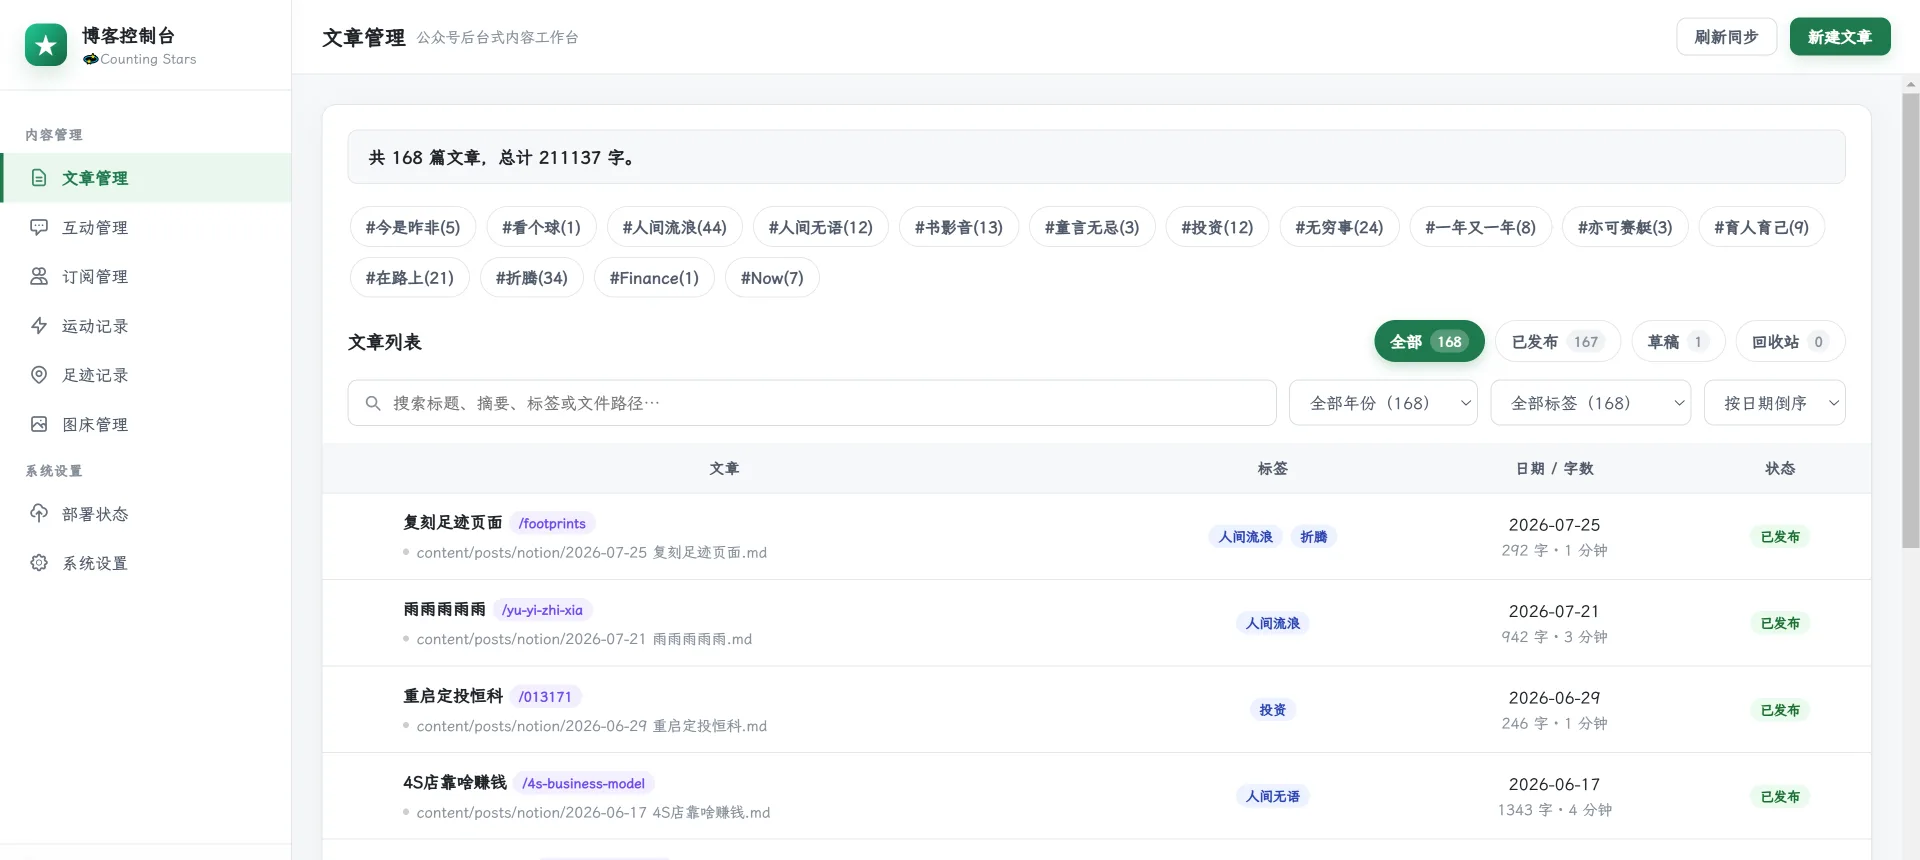Click the 日期 / 字数 column header
This screenshot has height=860, width=1920.
[x=1554, y=468]
